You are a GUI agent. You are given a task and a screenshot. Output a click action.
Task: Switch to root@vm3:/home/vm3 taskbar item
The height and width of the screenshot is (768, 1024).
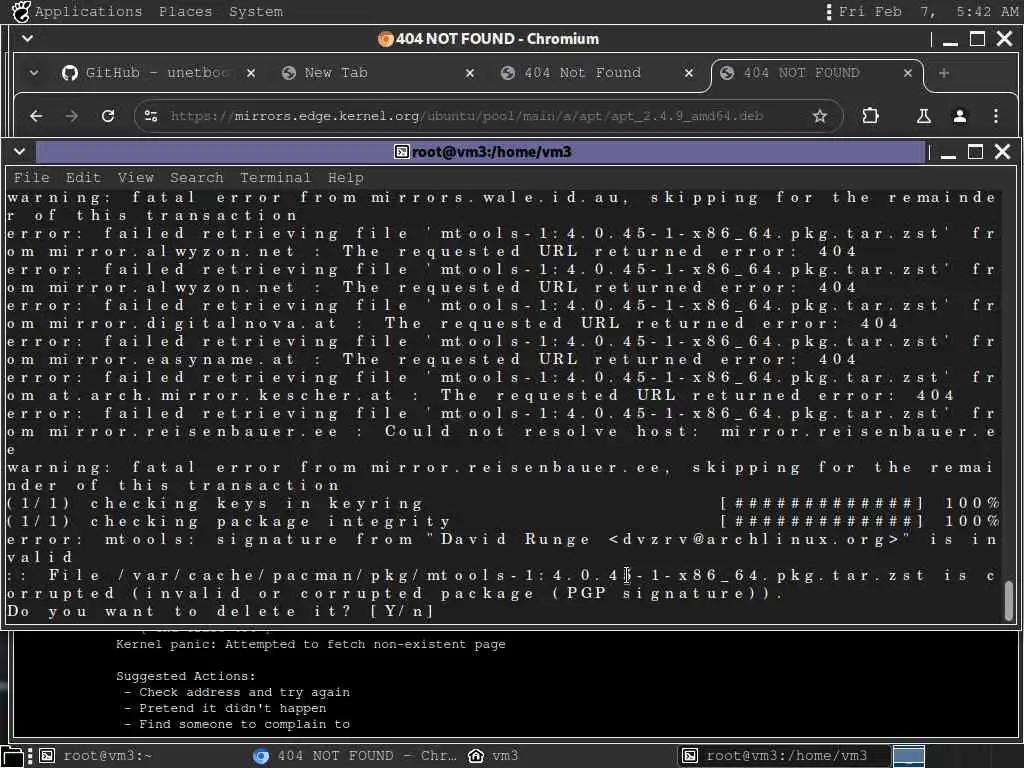(784, 756)
